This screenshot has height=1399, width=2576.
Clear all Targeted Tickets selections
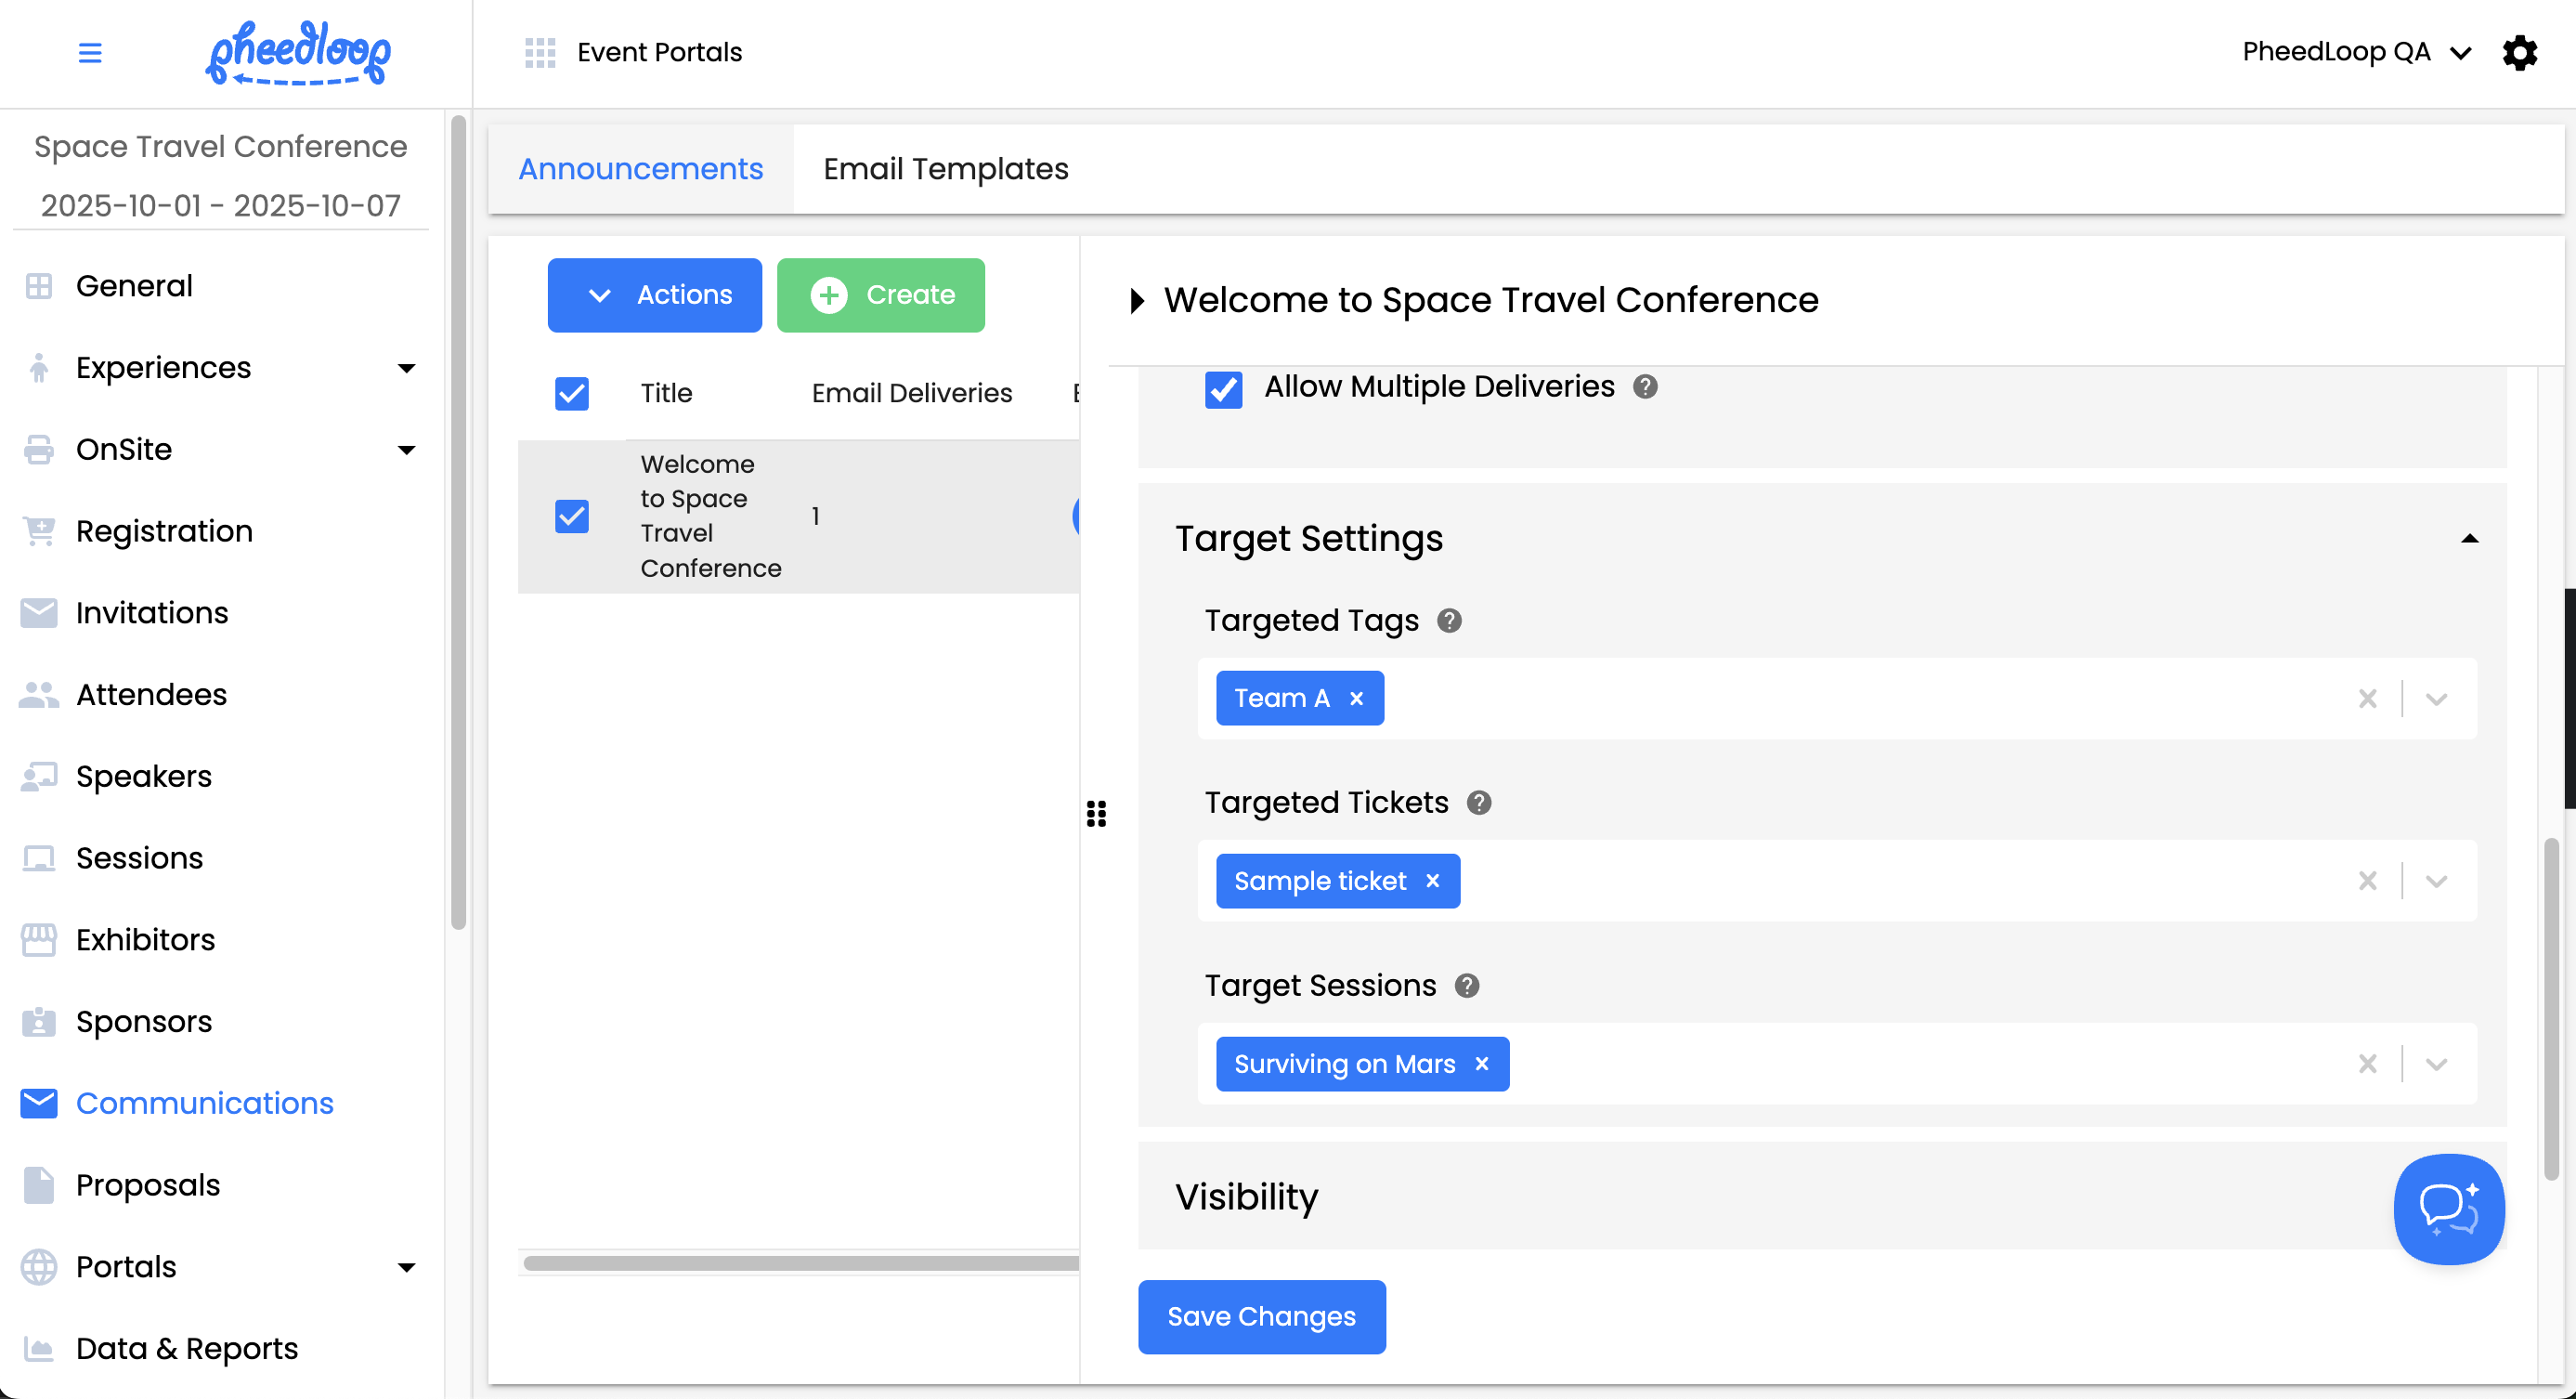(x=2367, y=881)
